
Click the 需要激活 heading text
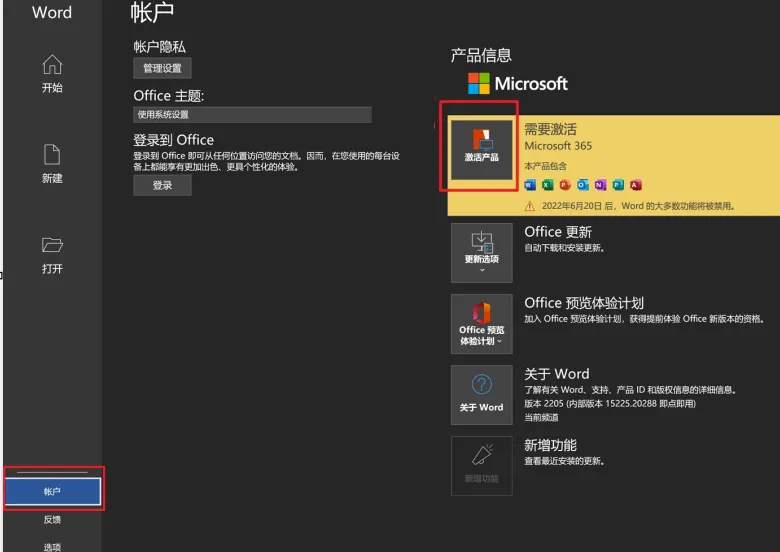[x=550, y=129]
